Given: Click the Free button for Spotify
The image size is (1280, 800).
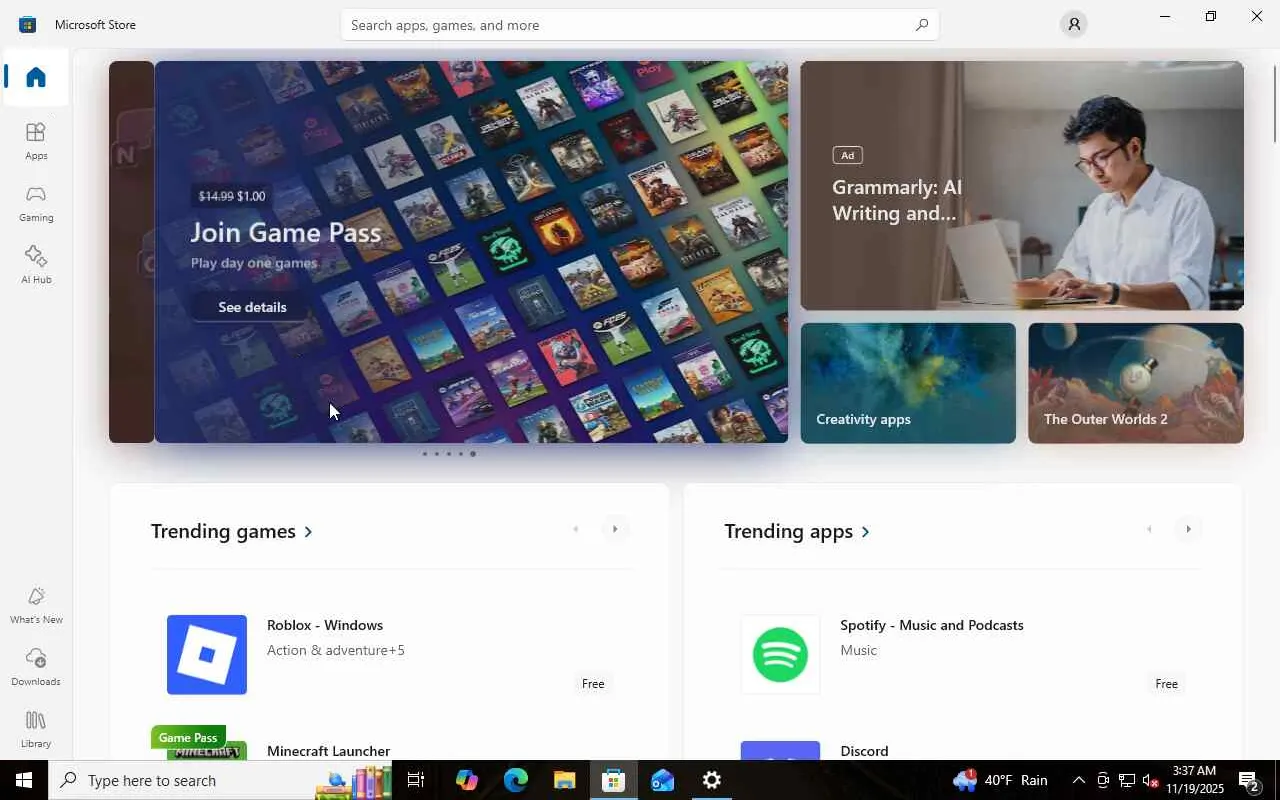Looking at the screenshot, I should click(1166, 684).
